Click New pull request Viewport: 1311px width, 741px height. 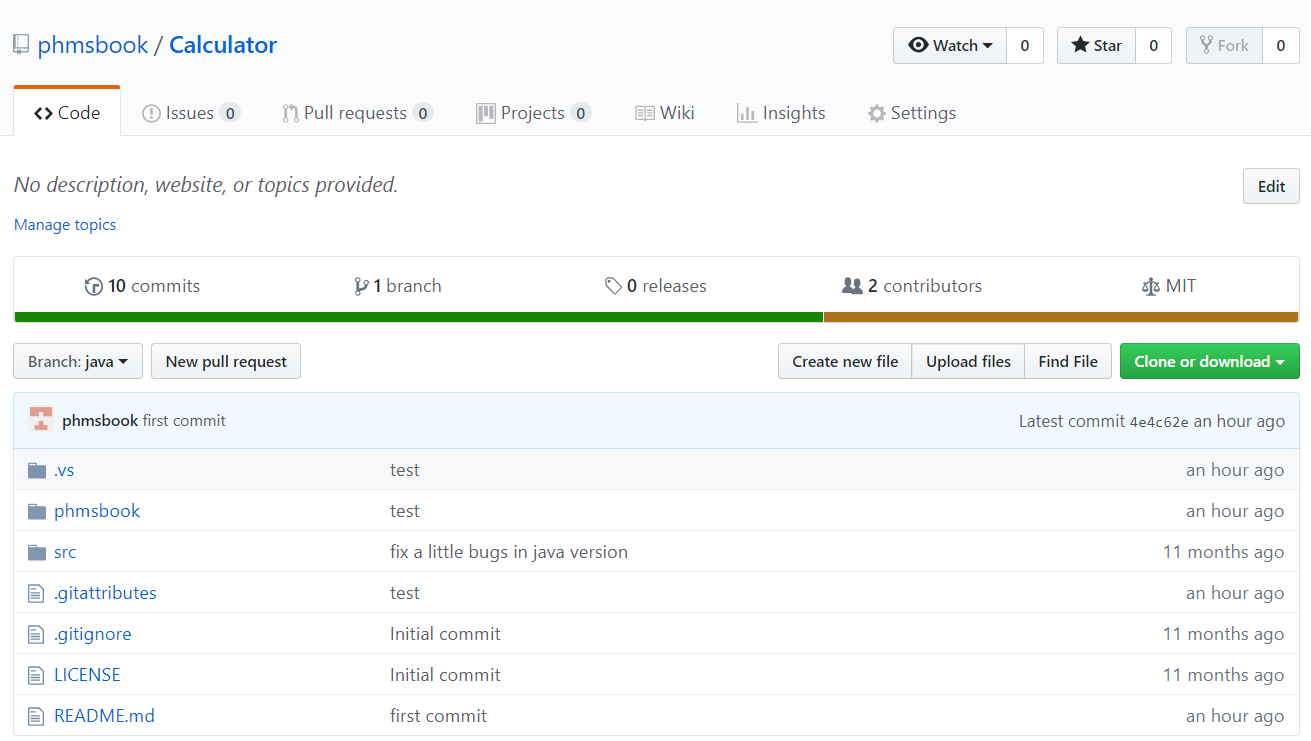click(226, 361)
